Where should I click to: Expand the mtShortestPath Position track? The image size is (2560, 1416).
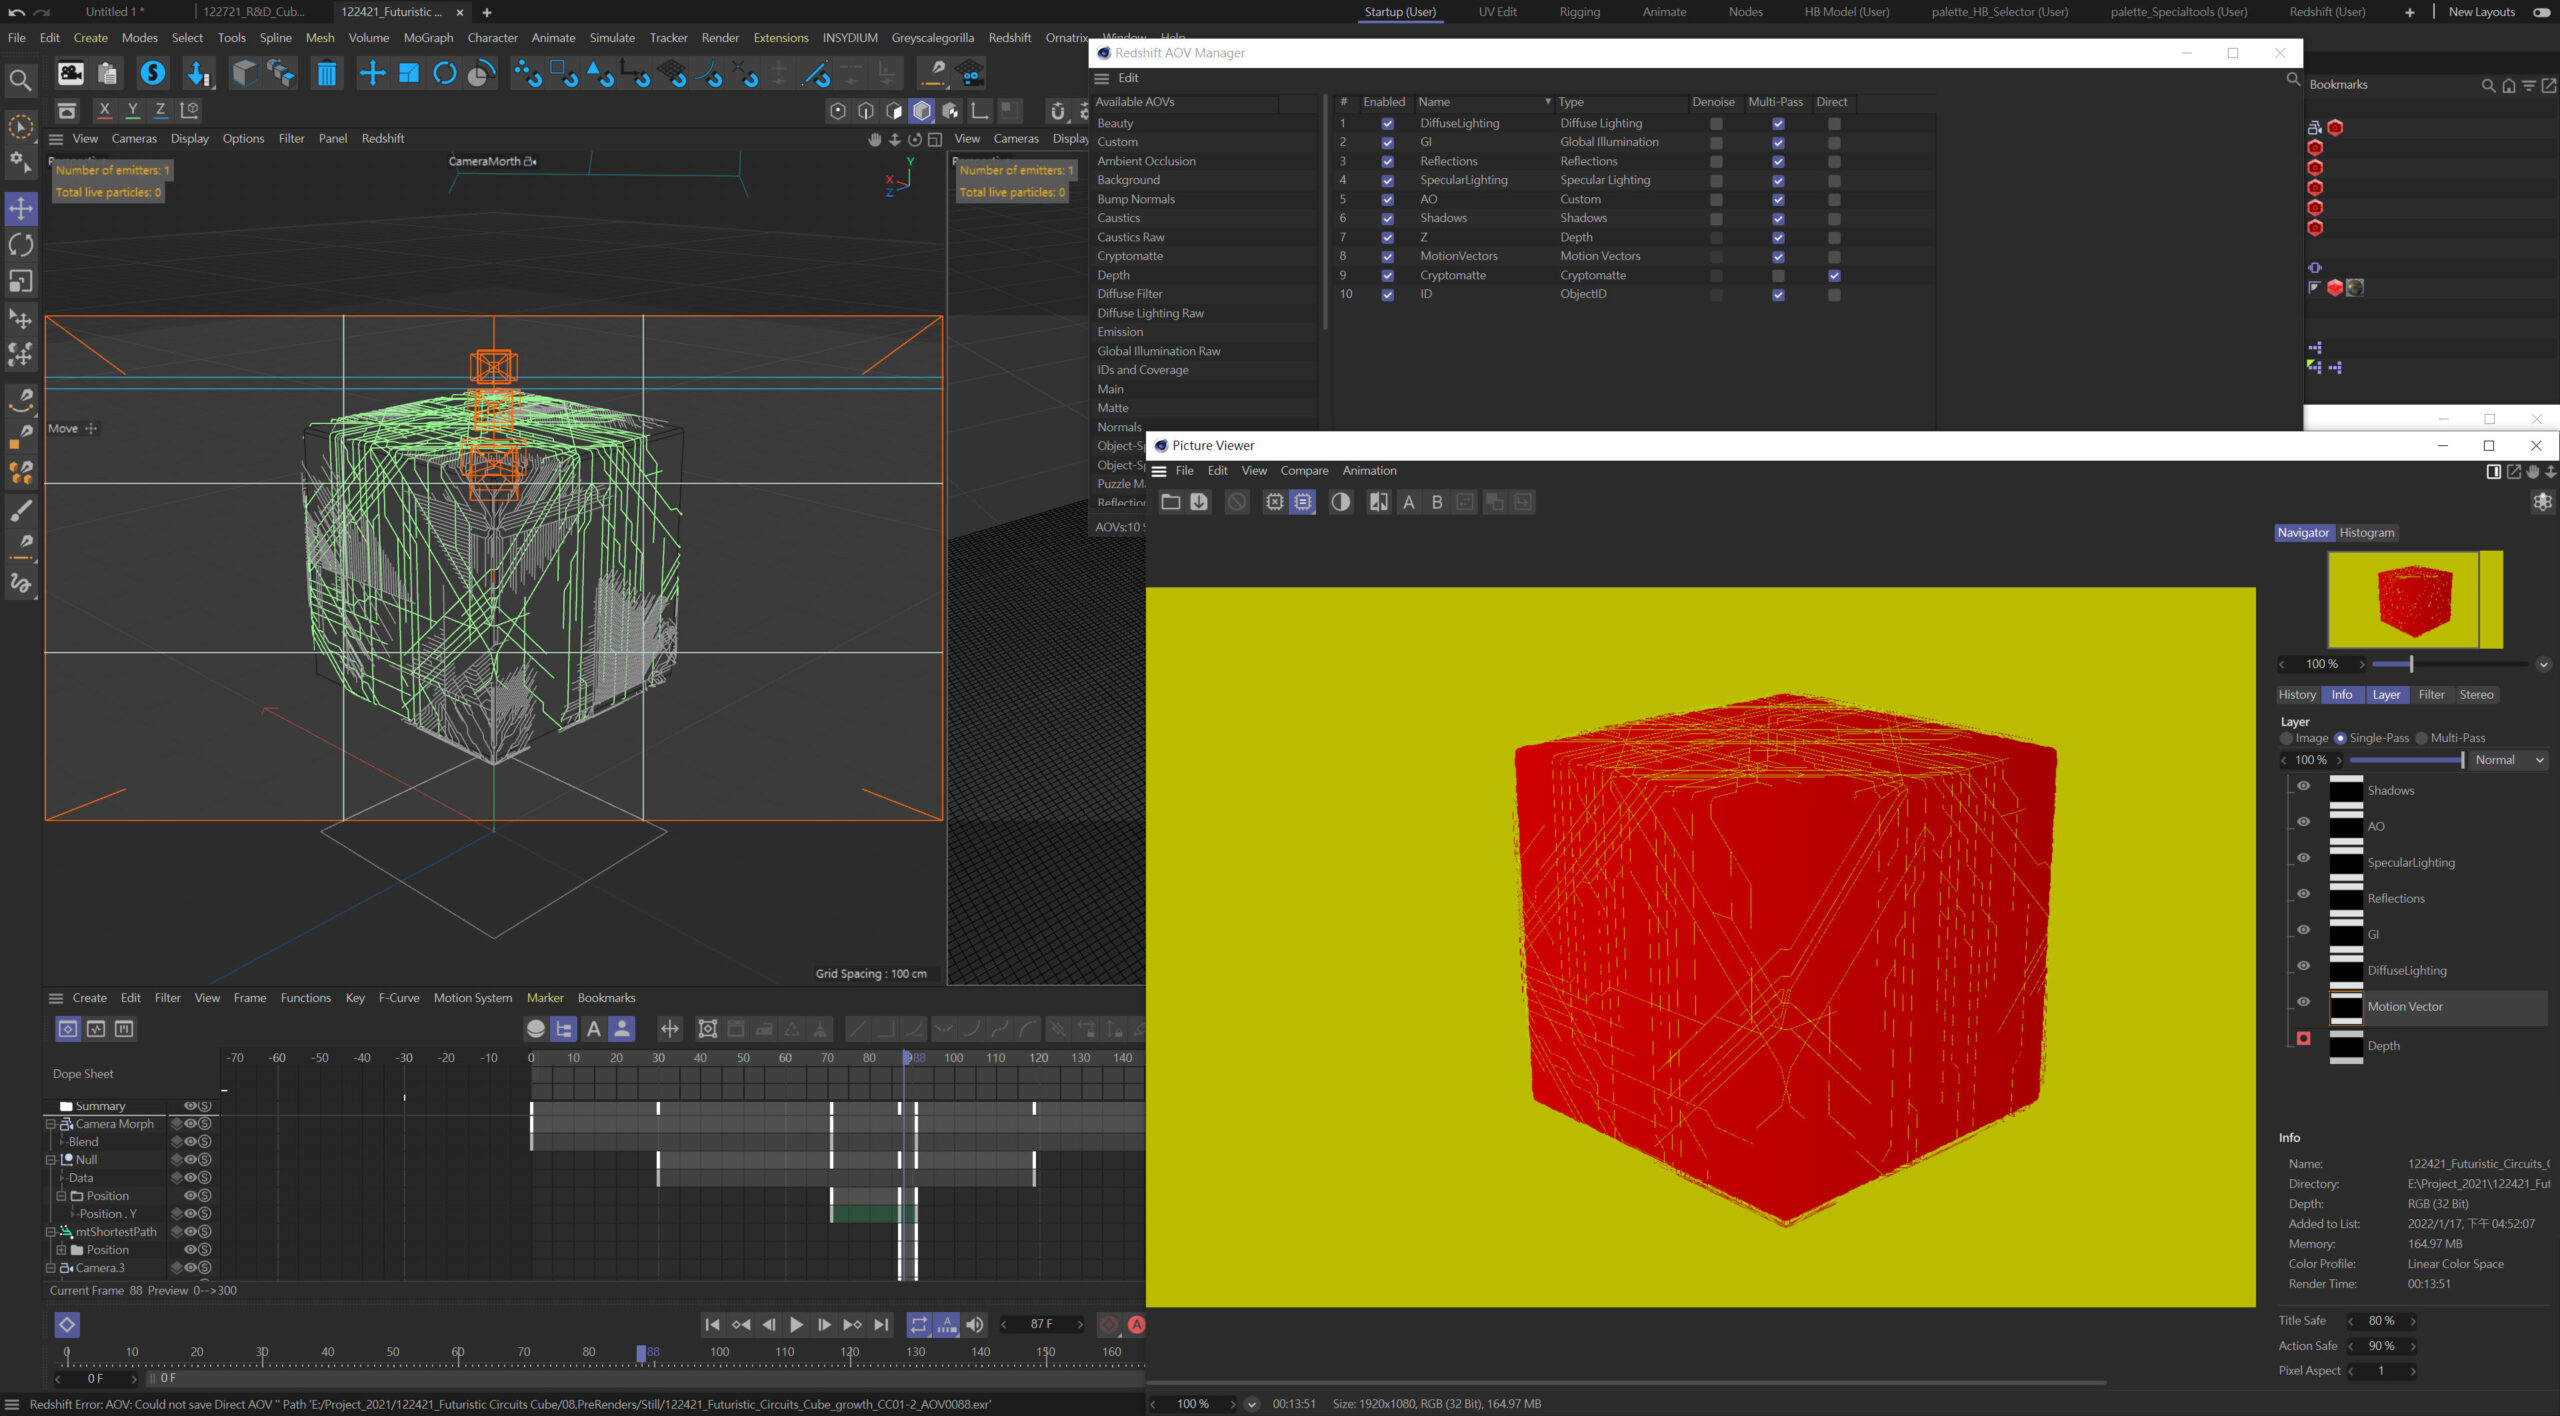pos(61,1250)
